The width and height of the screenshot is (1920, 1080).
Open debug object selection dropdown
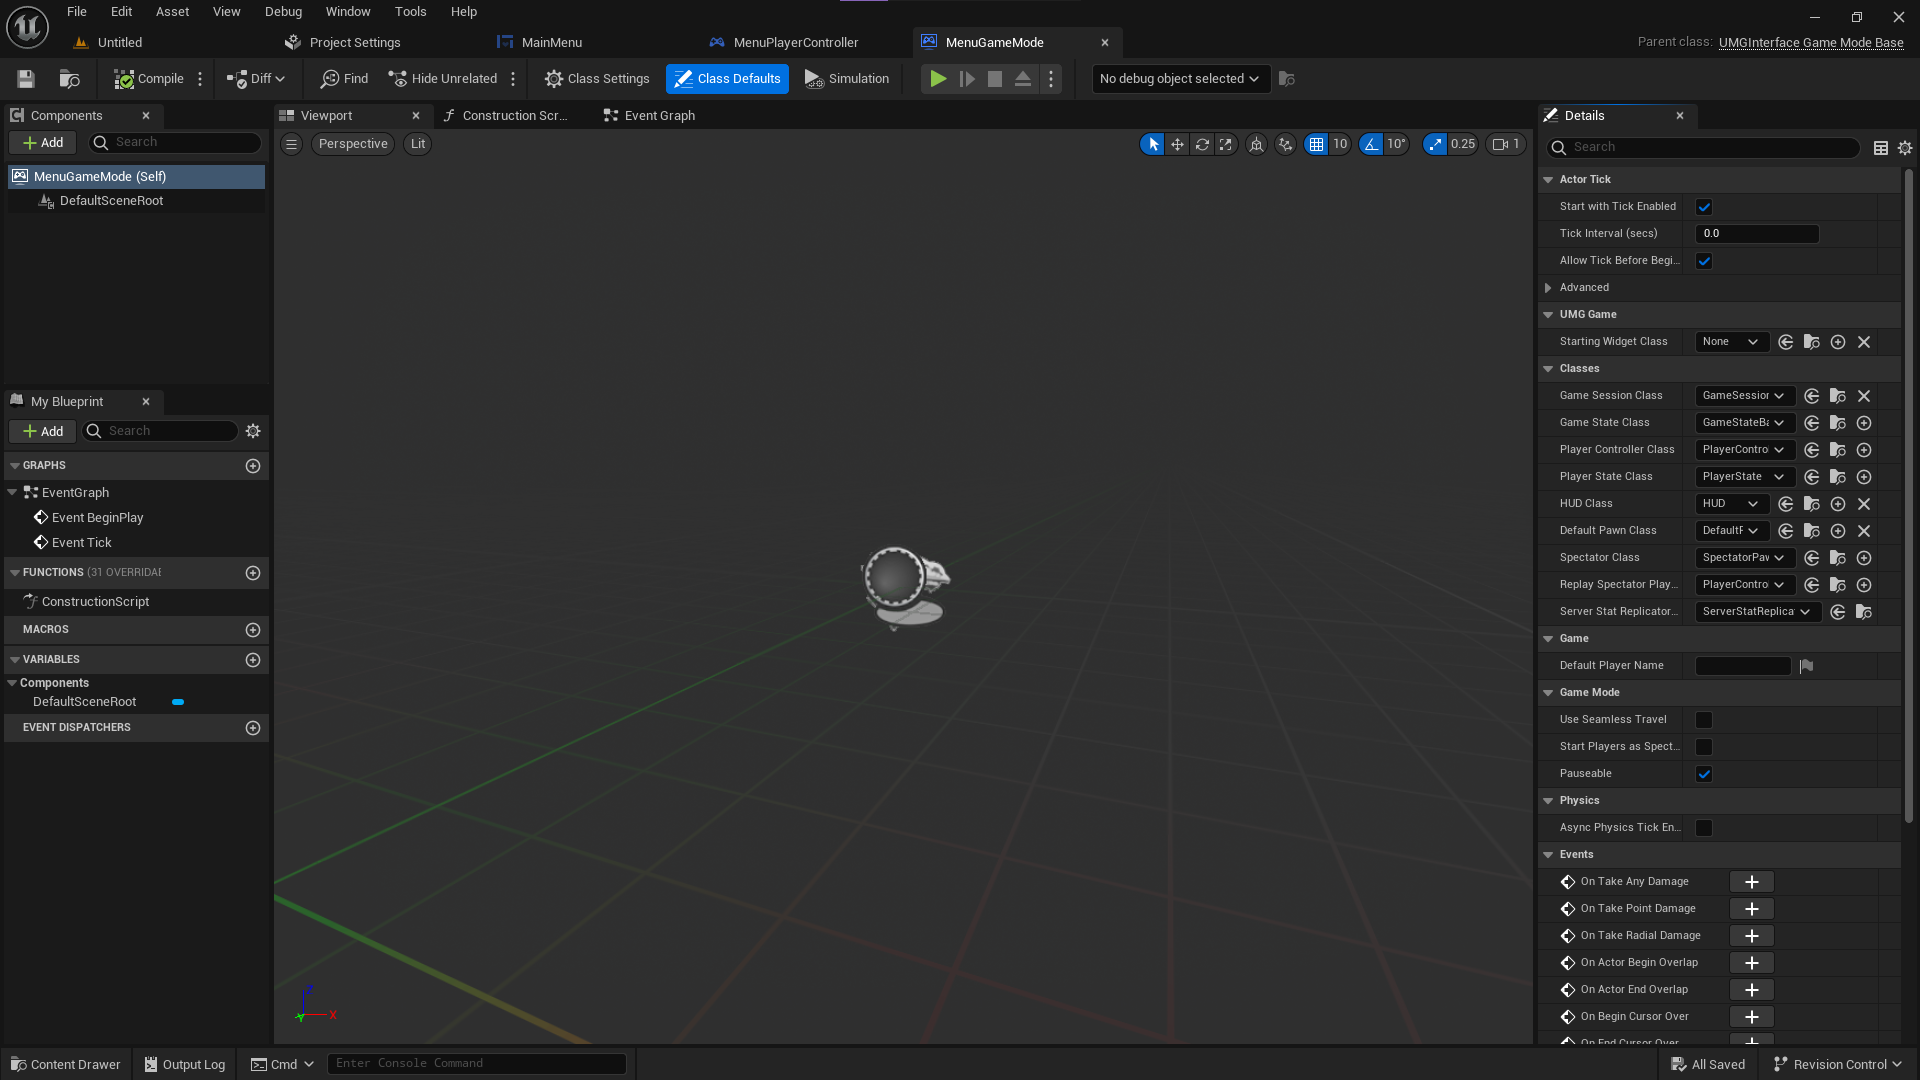[x=1180, y=79]
